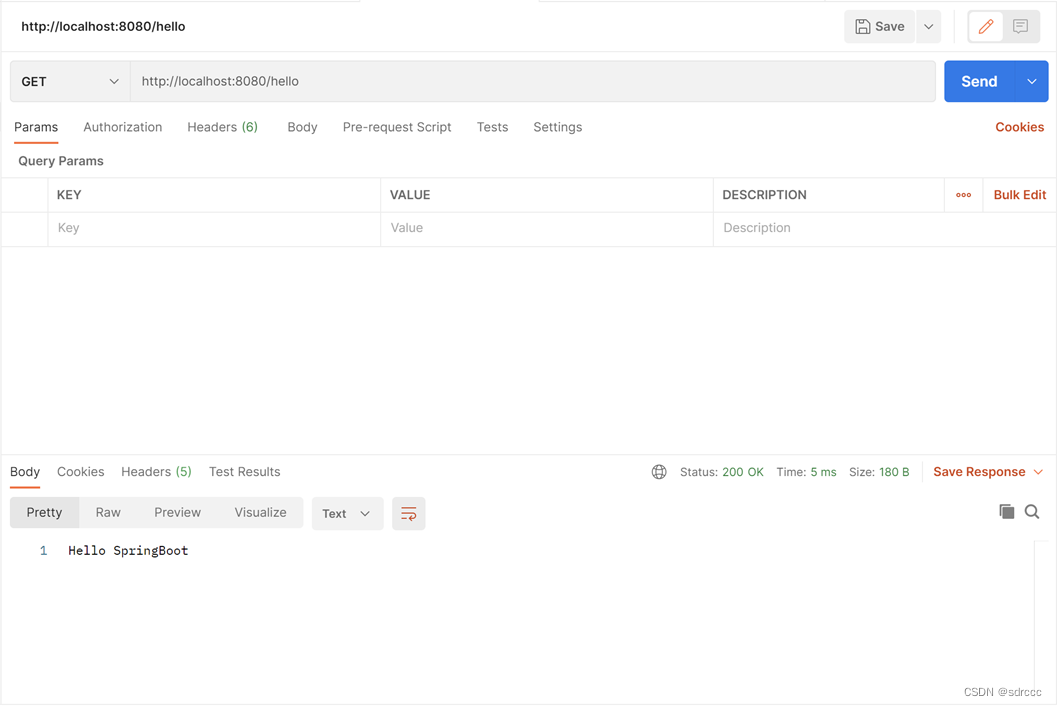The height and width of the screenshot is (706, 1057).
Task: Toggle the line wrap icon
Action: pos(409,514)
